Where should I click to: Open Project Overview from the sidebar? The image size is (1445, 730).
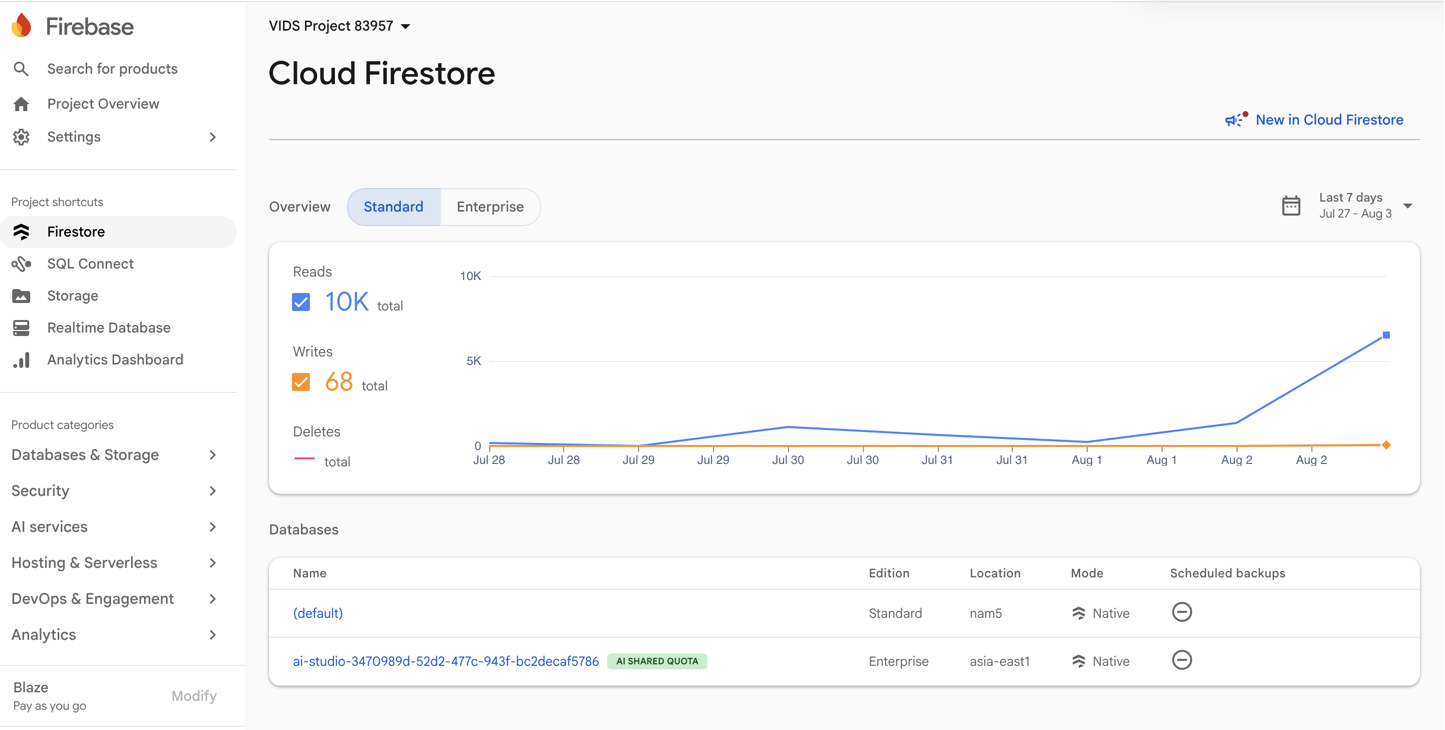[x=103, y=104]
